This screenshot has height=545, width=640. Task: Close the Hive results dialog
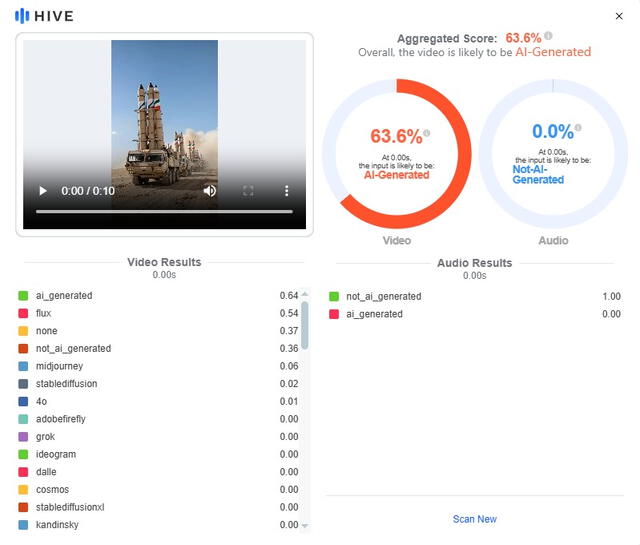[619, 16]
